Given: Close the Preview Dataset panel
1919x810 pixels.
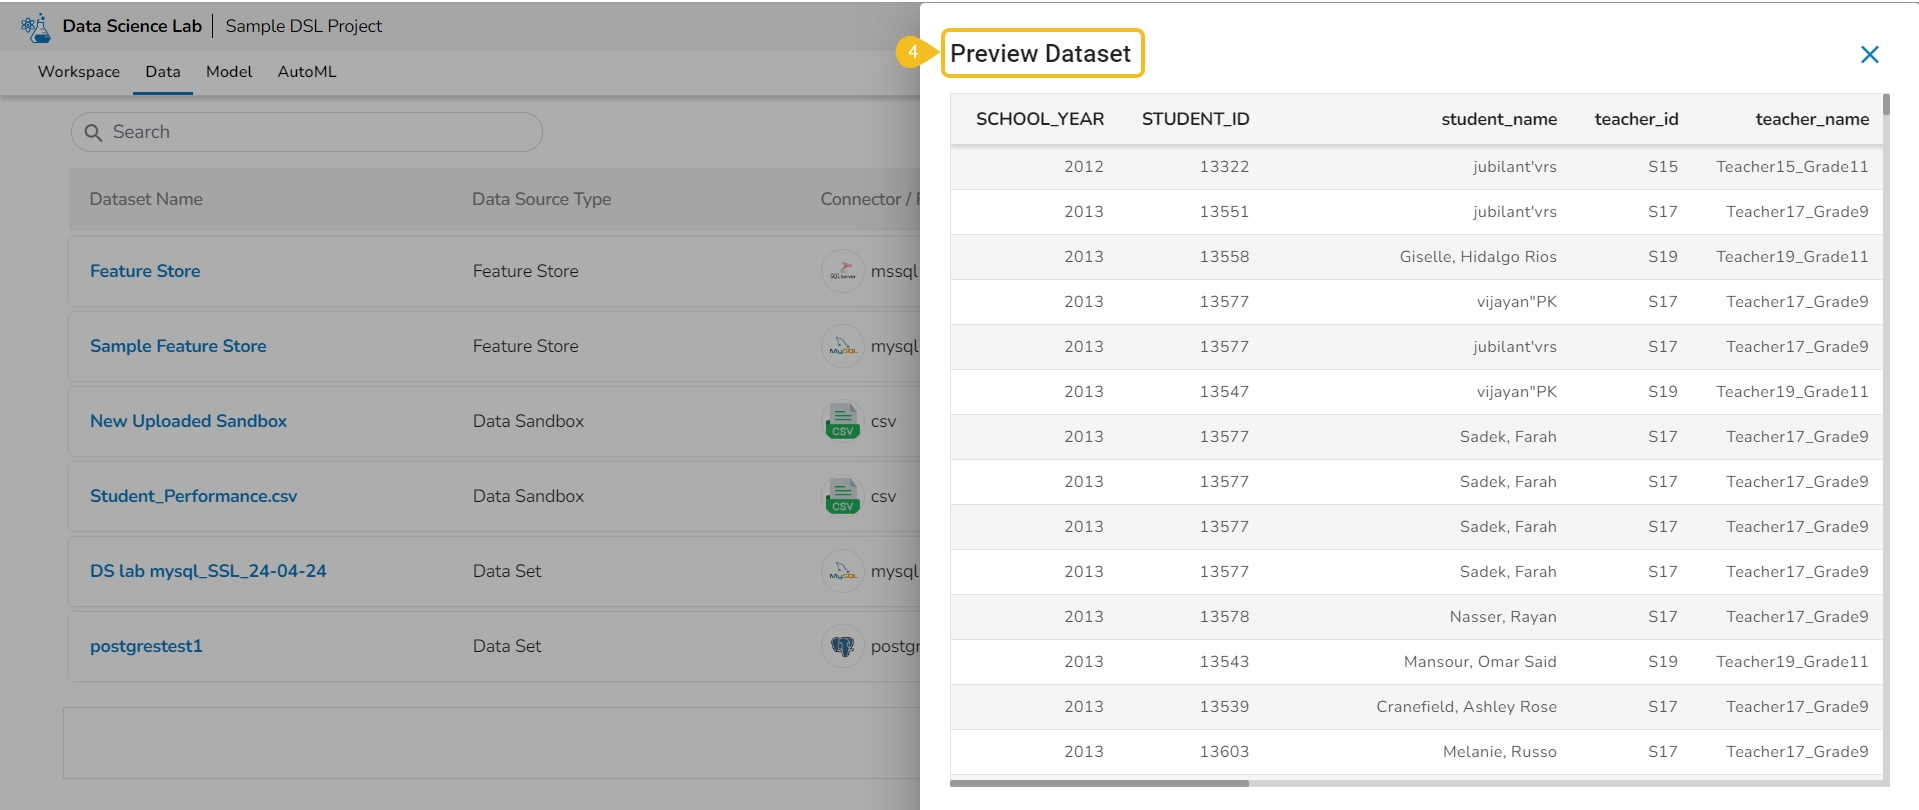Looking at the screenshot, I should 1869,55.
